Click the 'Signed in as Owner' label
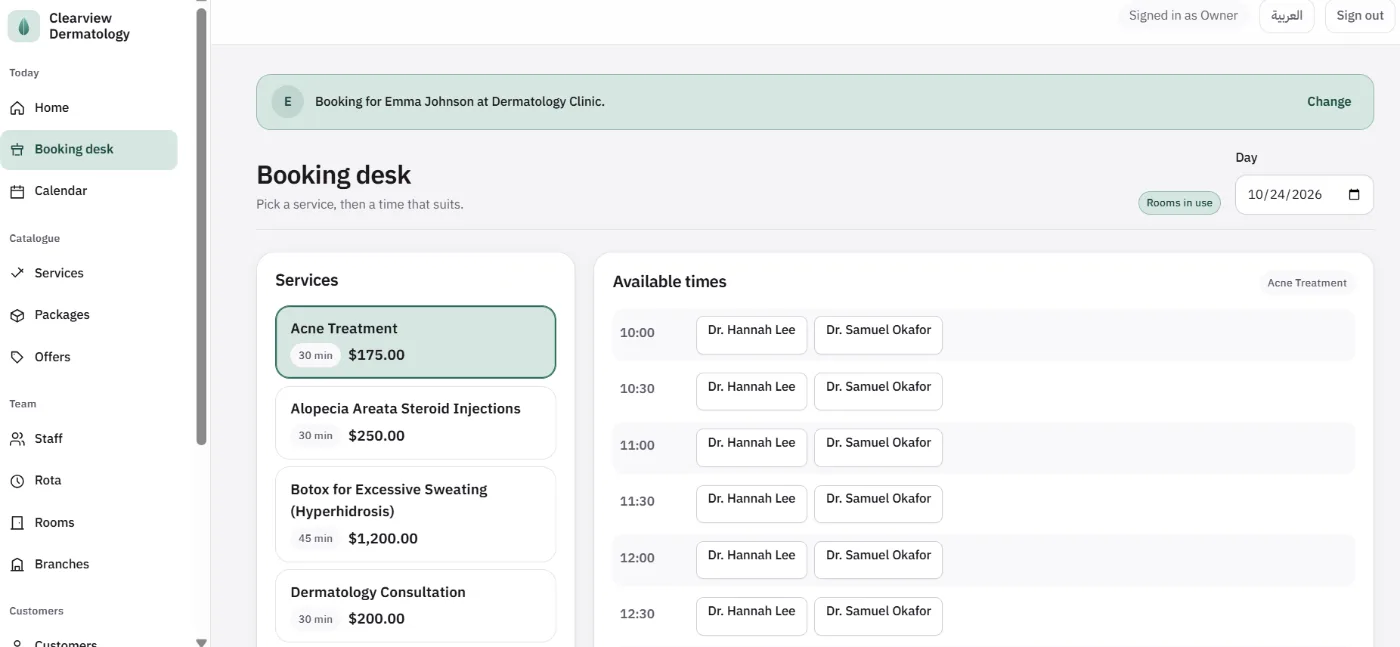The height and width of the screenshot is (647, 1400). coord(1183,16)
